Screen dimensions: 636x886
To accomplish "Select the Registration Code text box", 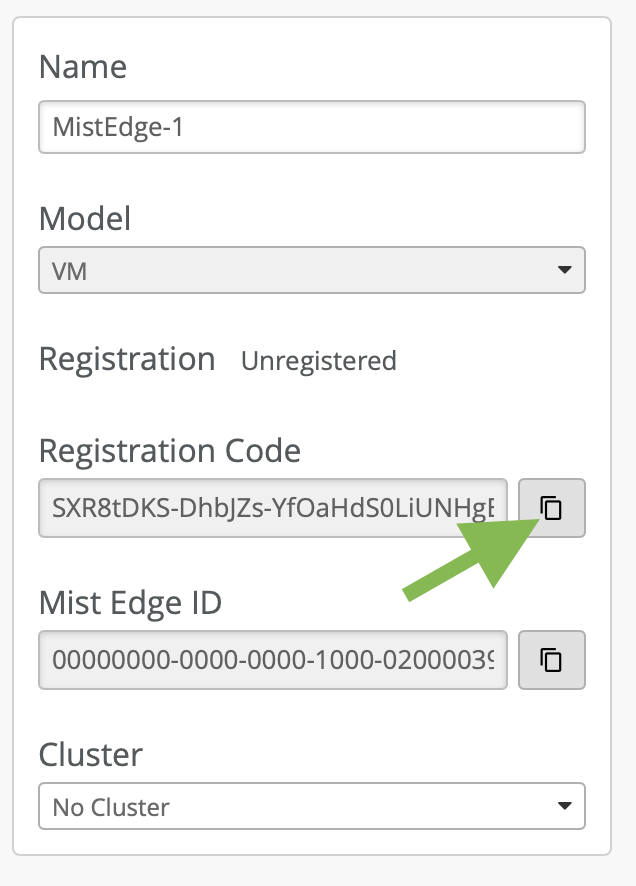I will click(272, 508).
